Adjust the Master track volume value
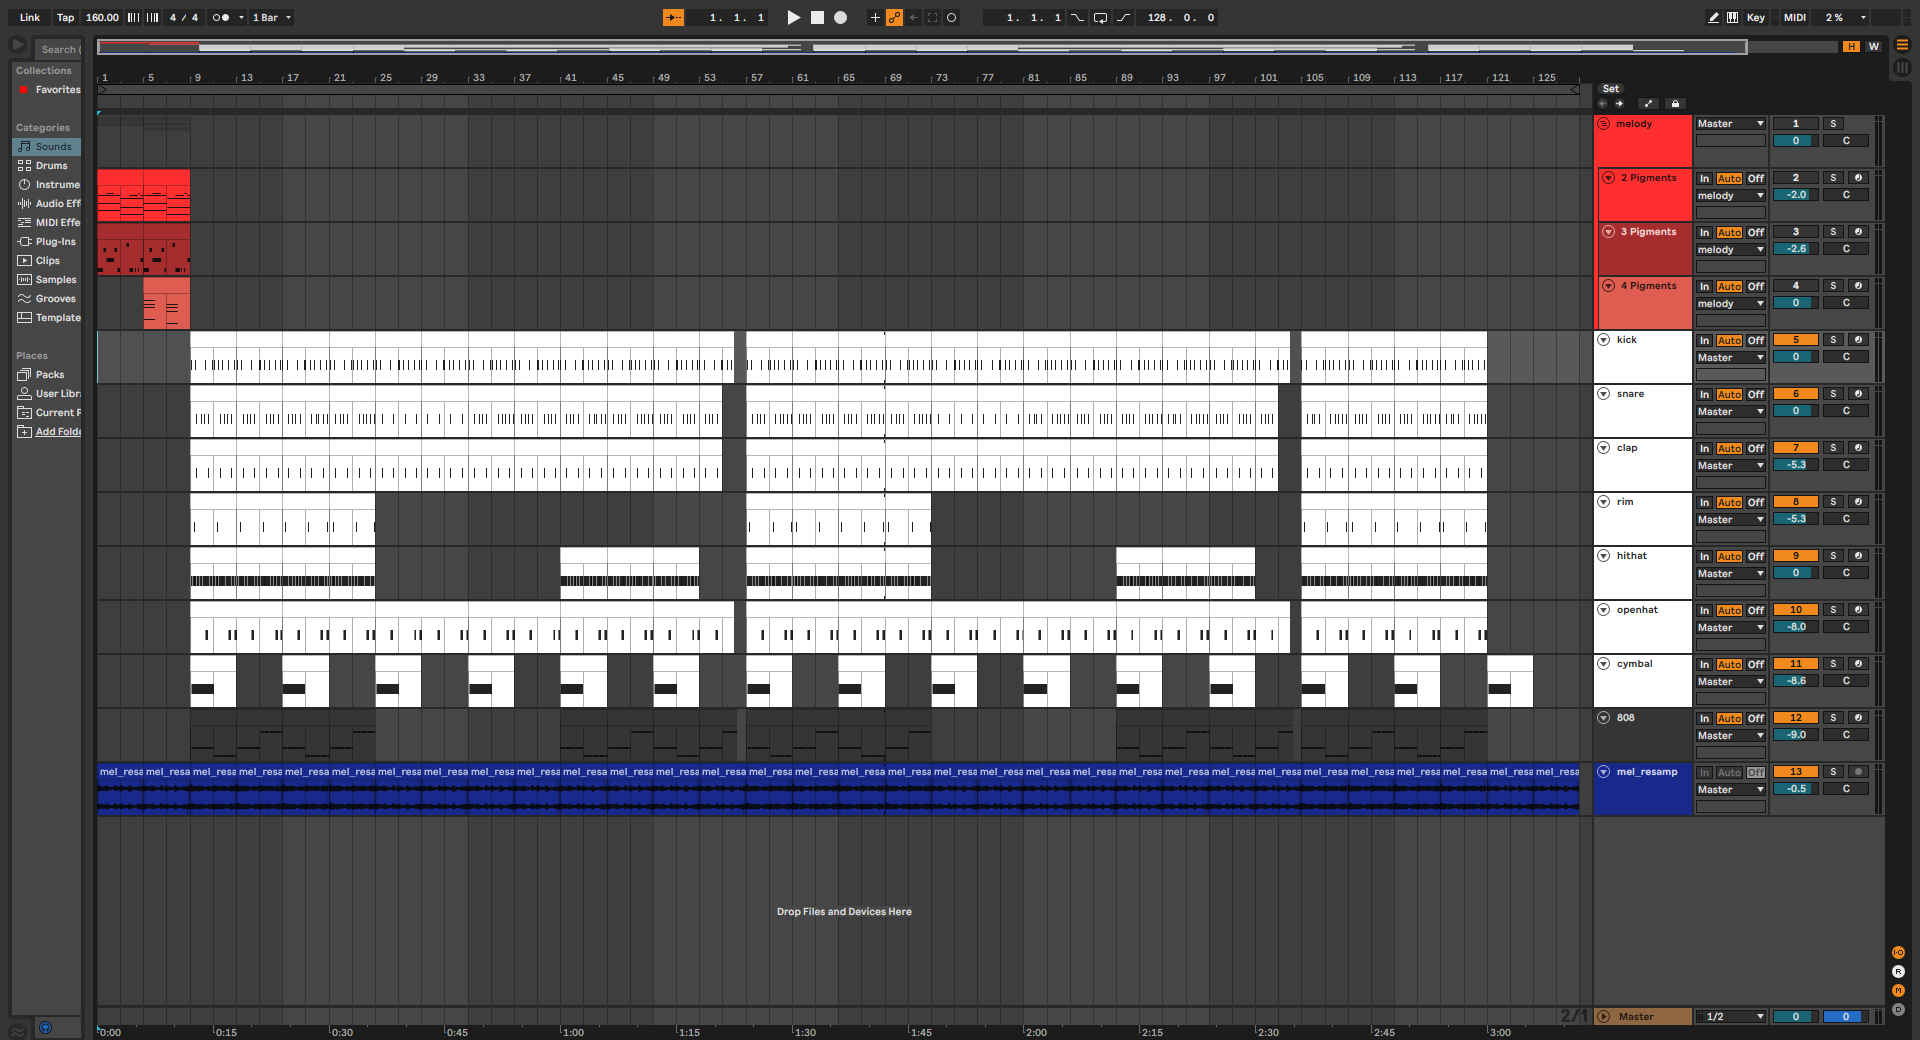The height and width of the screenshot is (1040, 1920). click(1795, 1017)
